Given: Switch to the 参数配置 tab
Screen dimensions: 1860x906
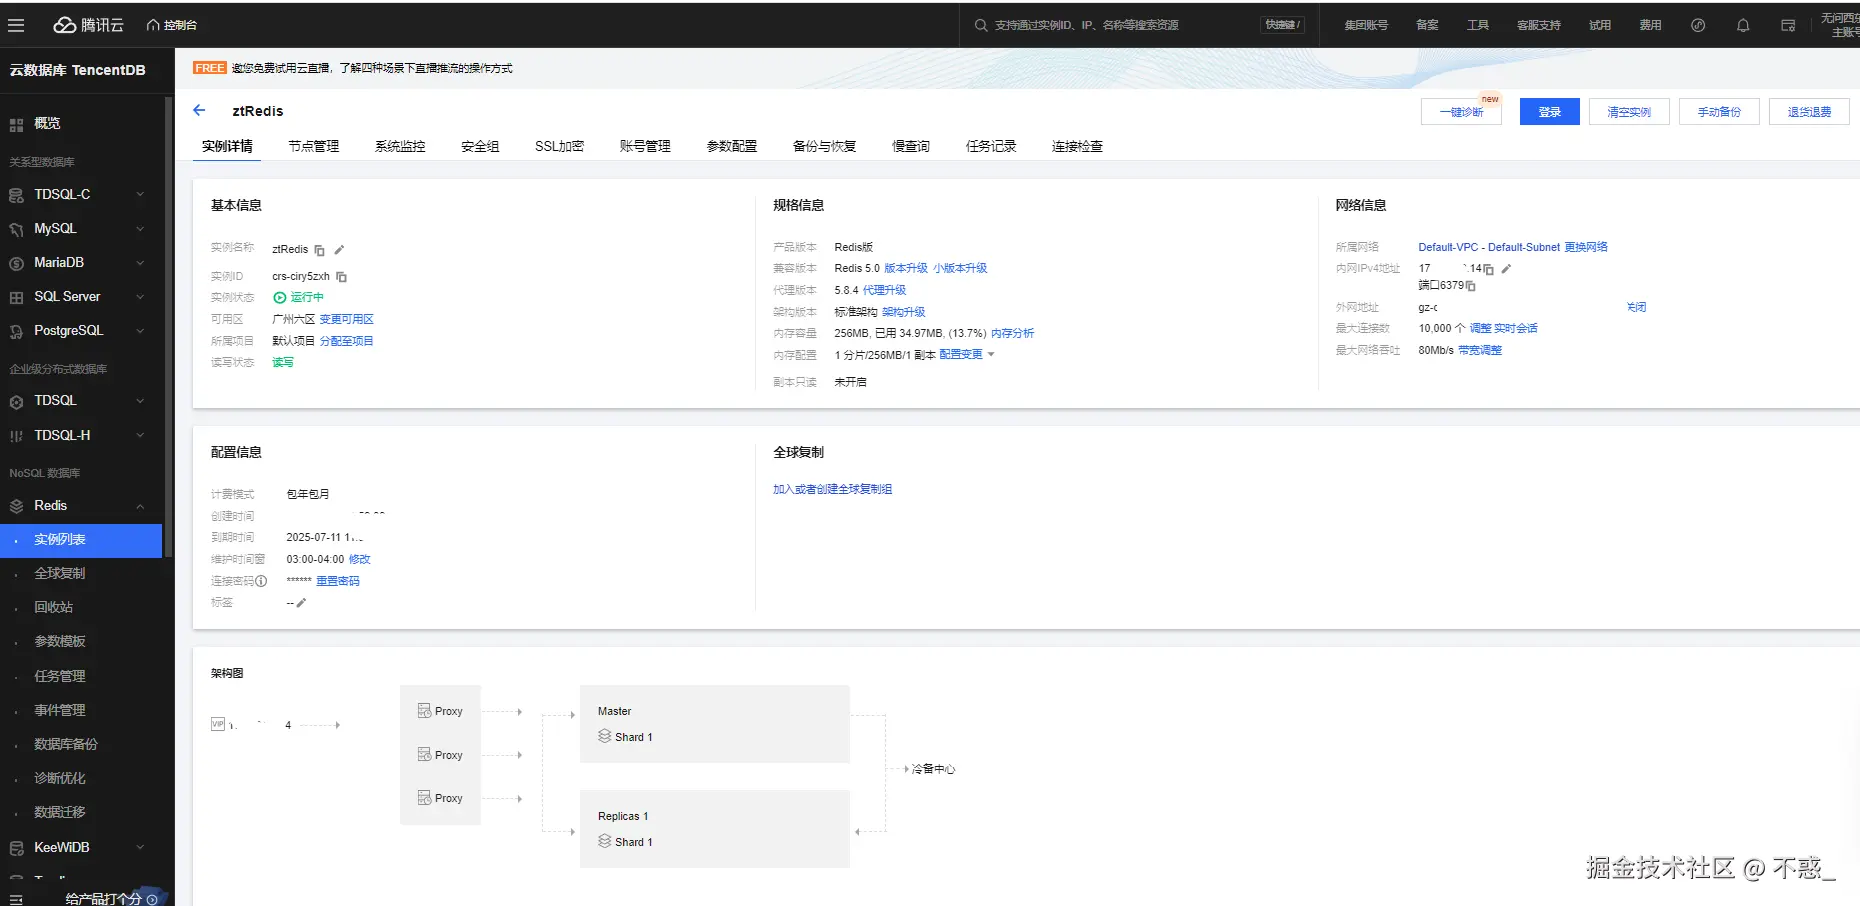Looking at the screenshot, I should click(732, 146).
